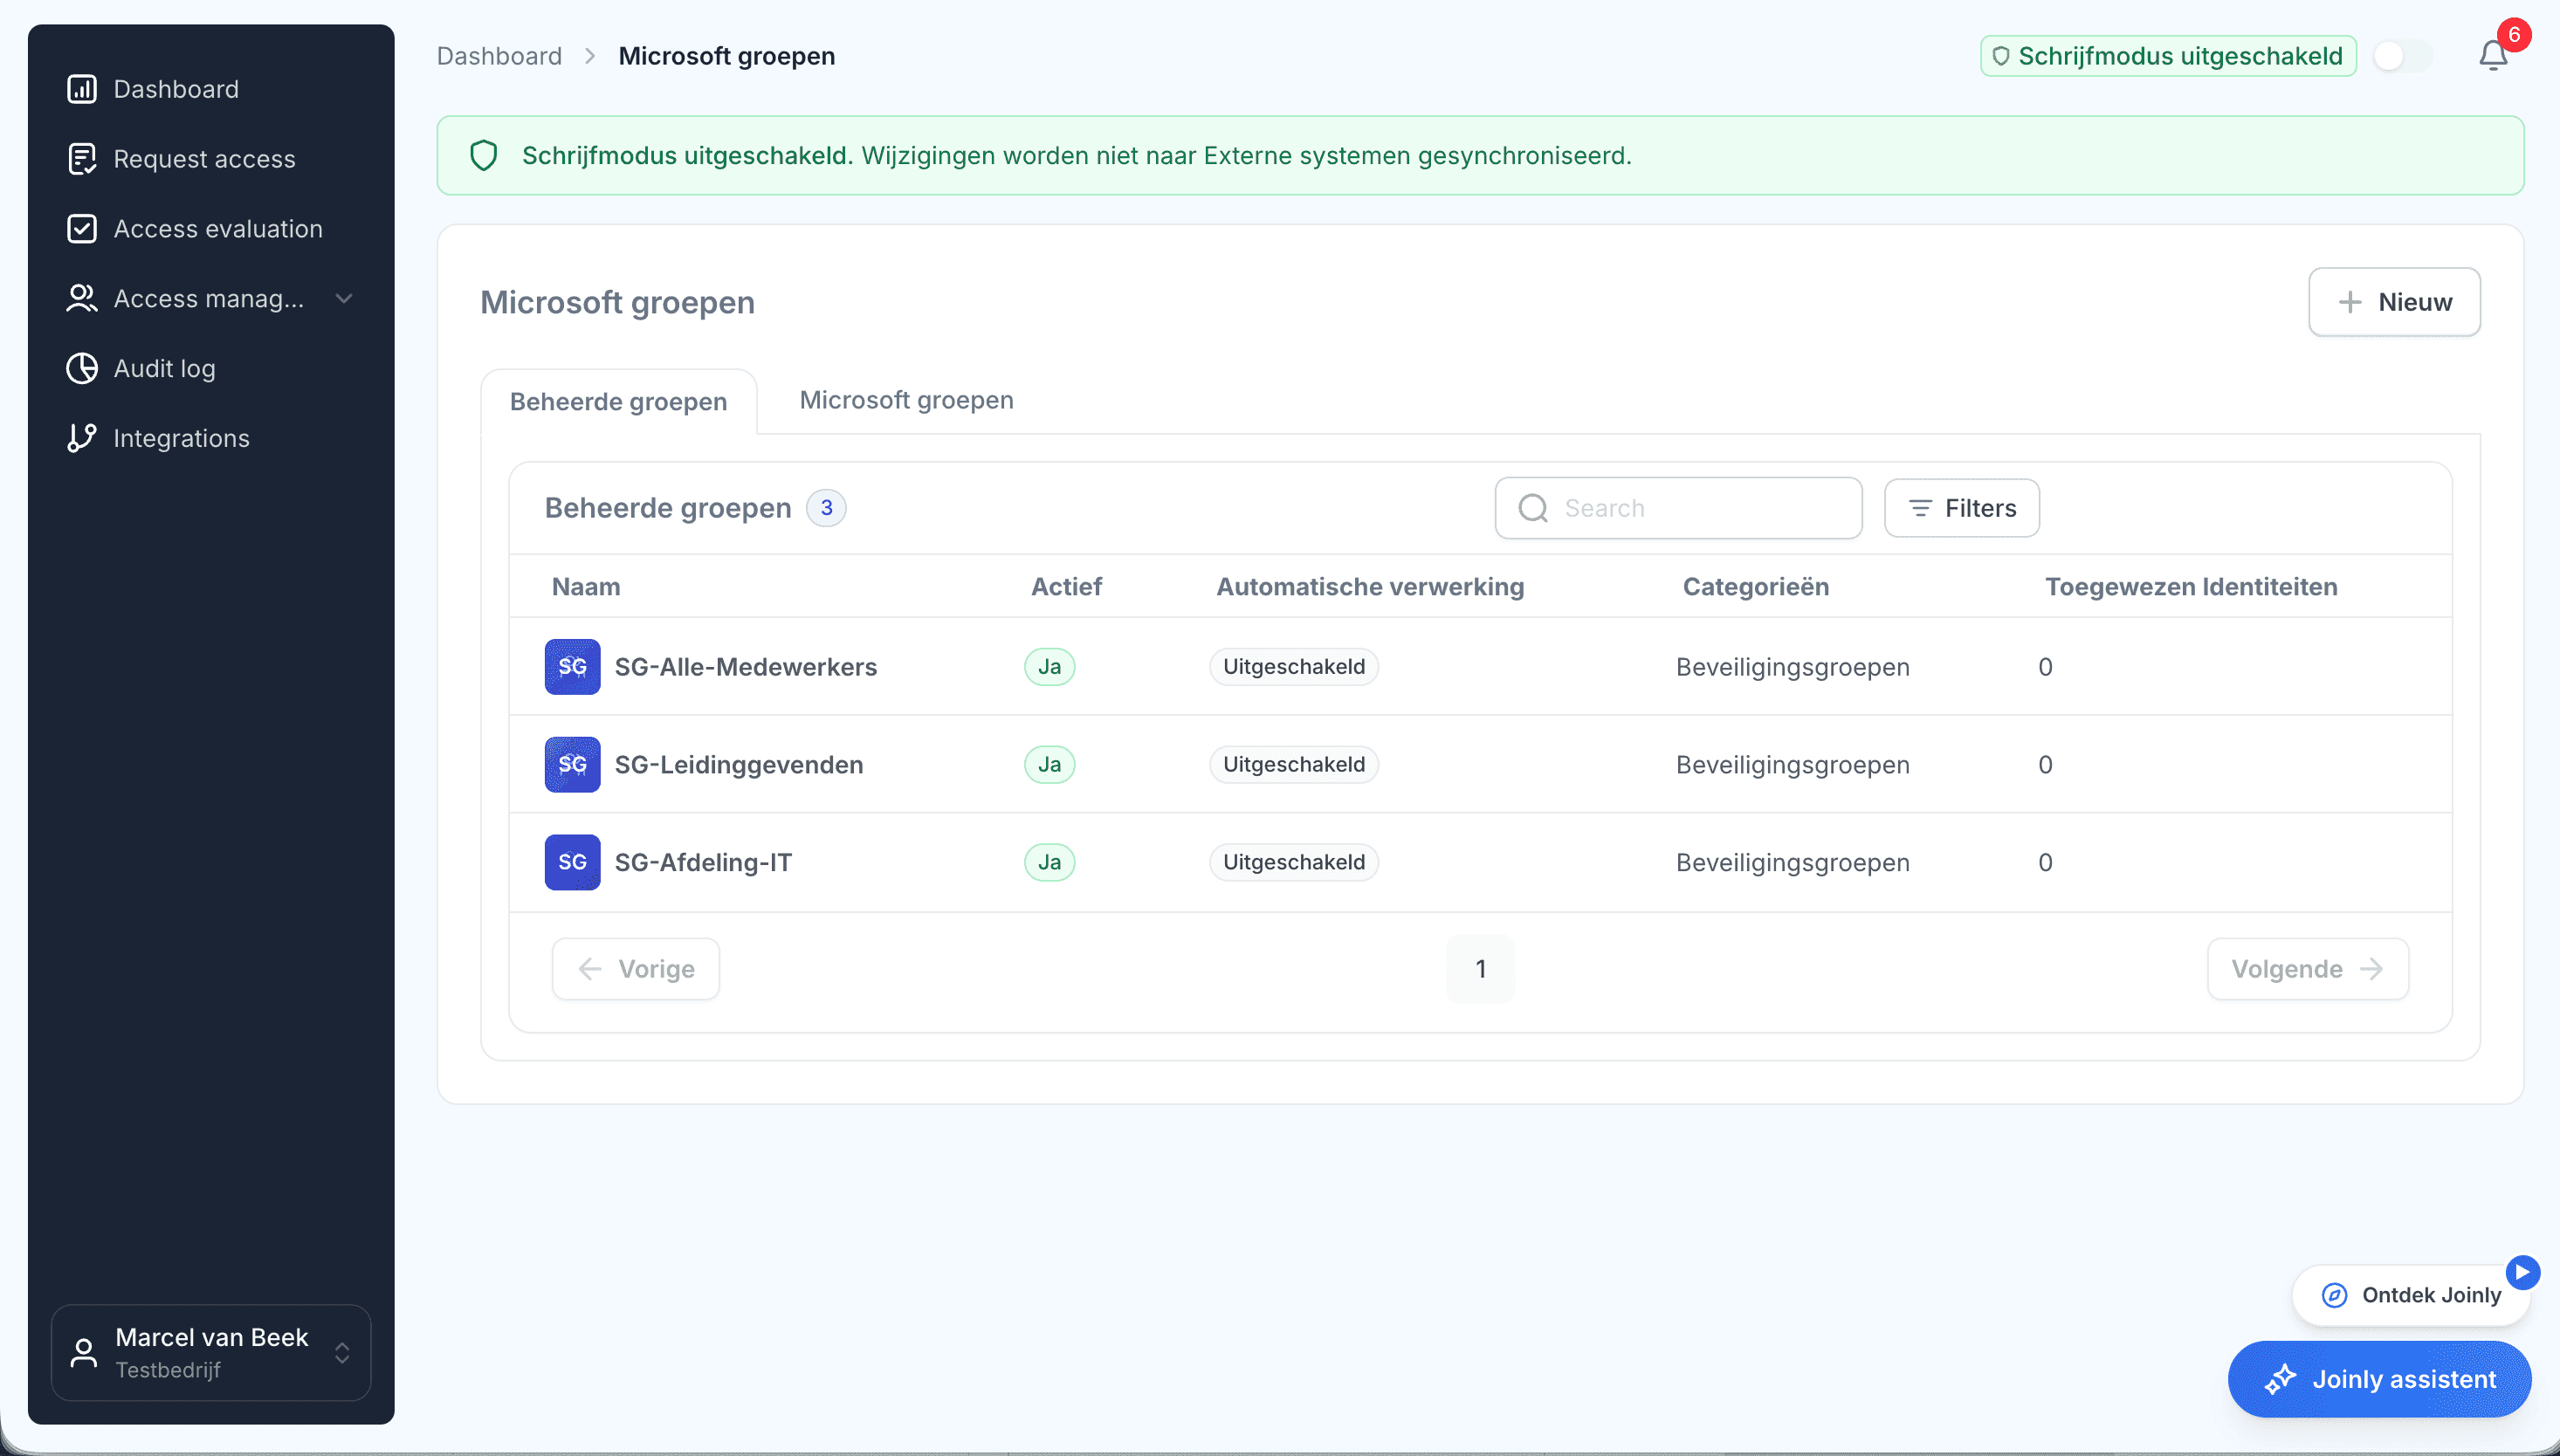The height and width of the screenshot is (1456, 2560).
Task: Expand the Access management chevron
Action: [344, 299]
